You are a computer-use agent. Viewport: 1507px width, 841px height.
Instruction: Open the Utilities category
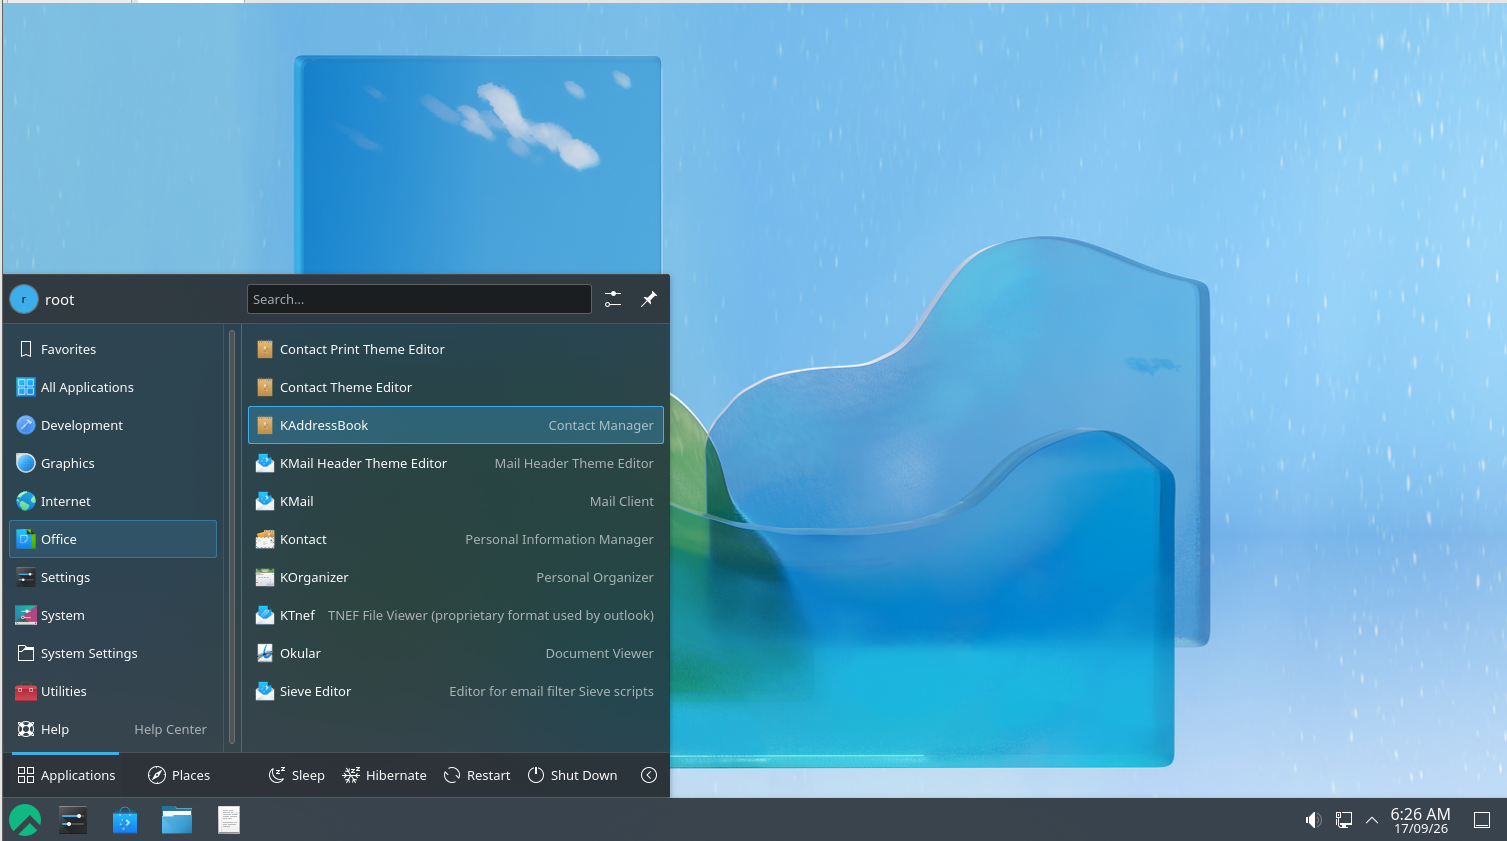click(113, 691)
